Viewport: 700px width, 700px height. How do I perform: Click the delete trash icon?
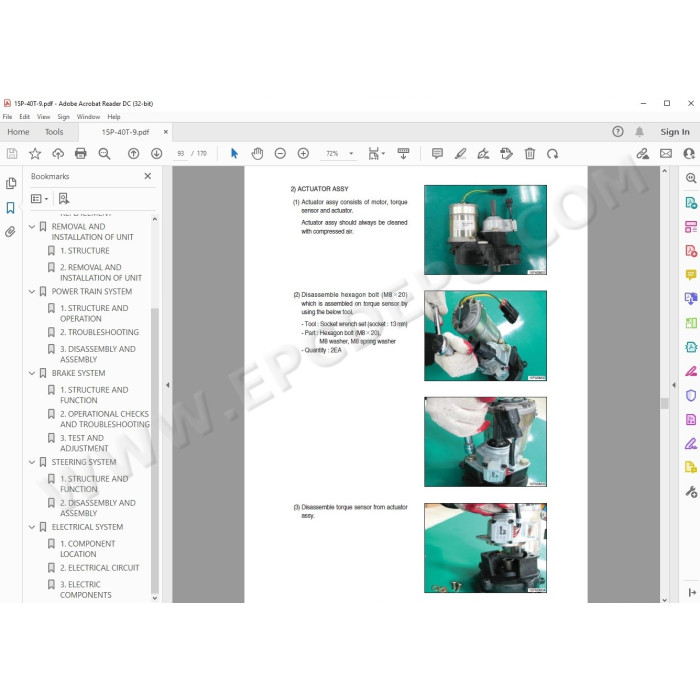coord(530,154)
